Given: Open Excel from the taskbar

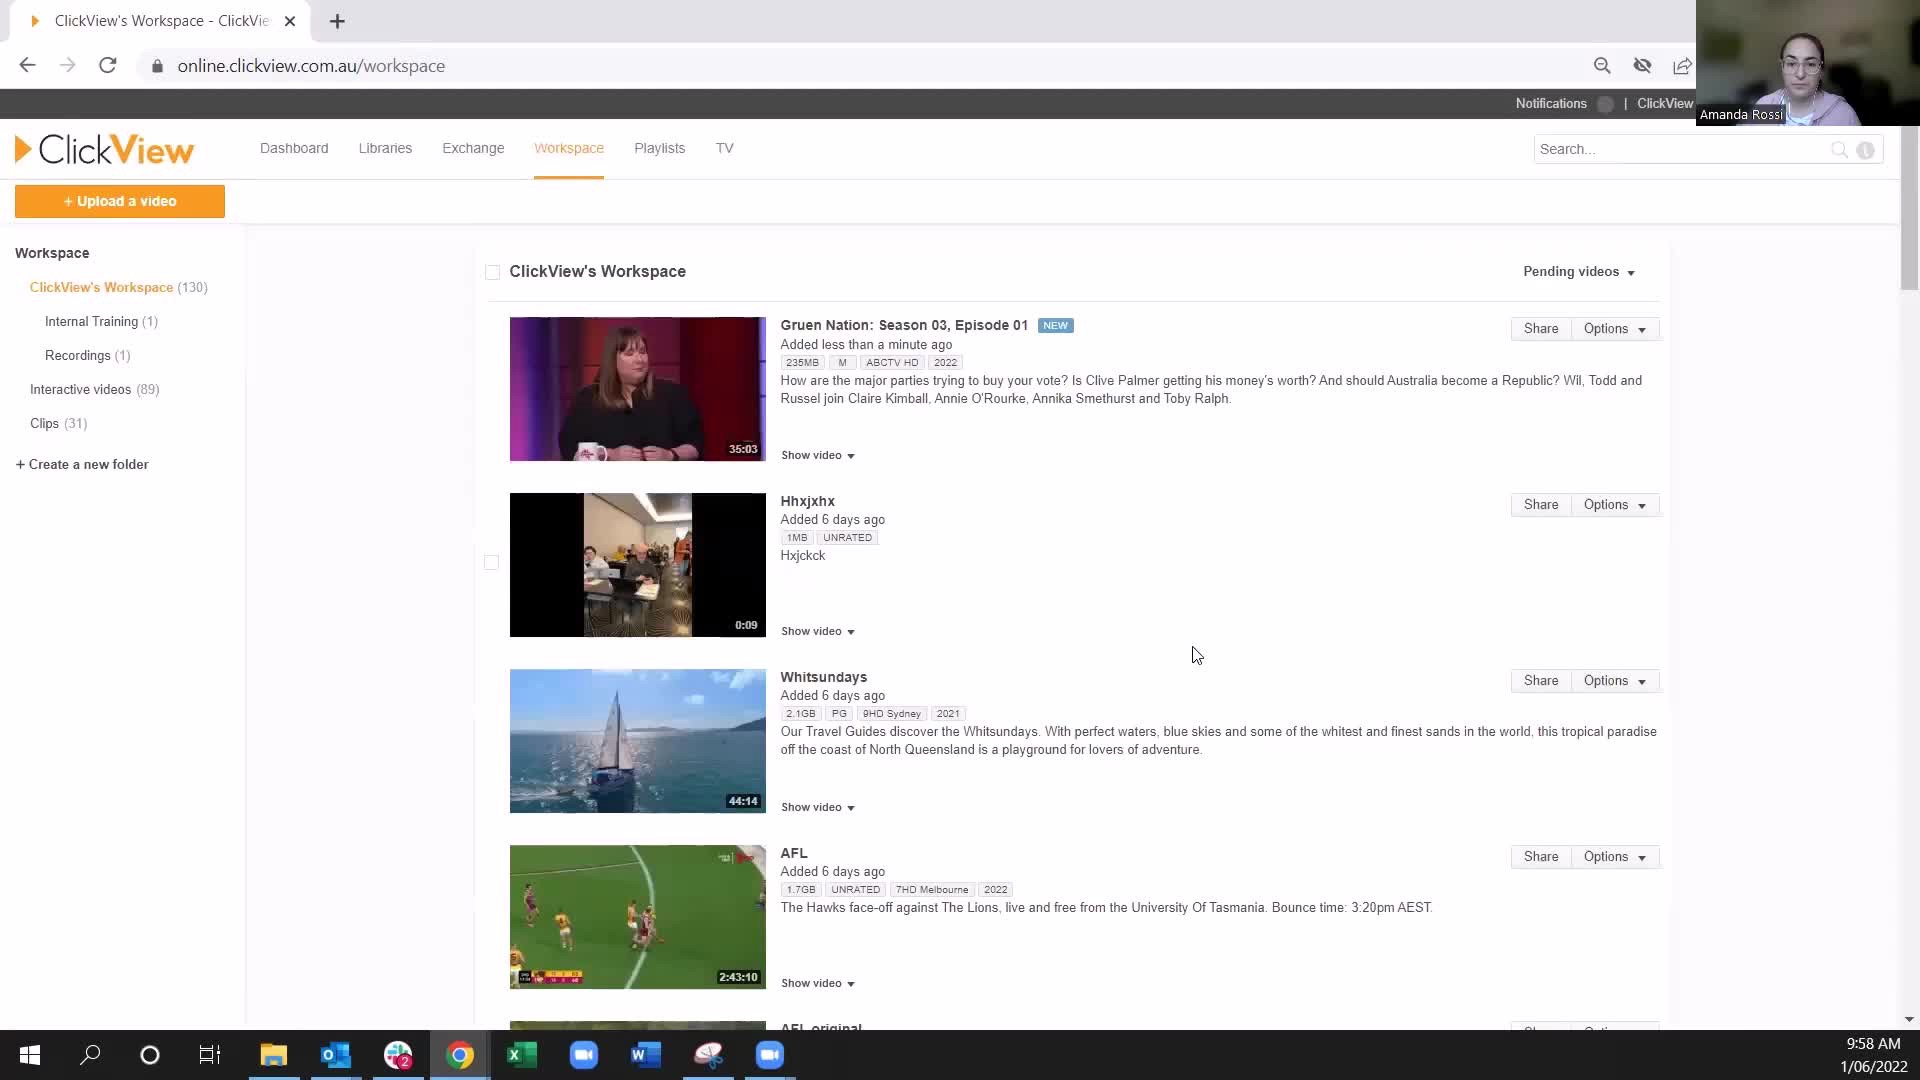Looking at the screenshot, I should (x=522, y=1055).
